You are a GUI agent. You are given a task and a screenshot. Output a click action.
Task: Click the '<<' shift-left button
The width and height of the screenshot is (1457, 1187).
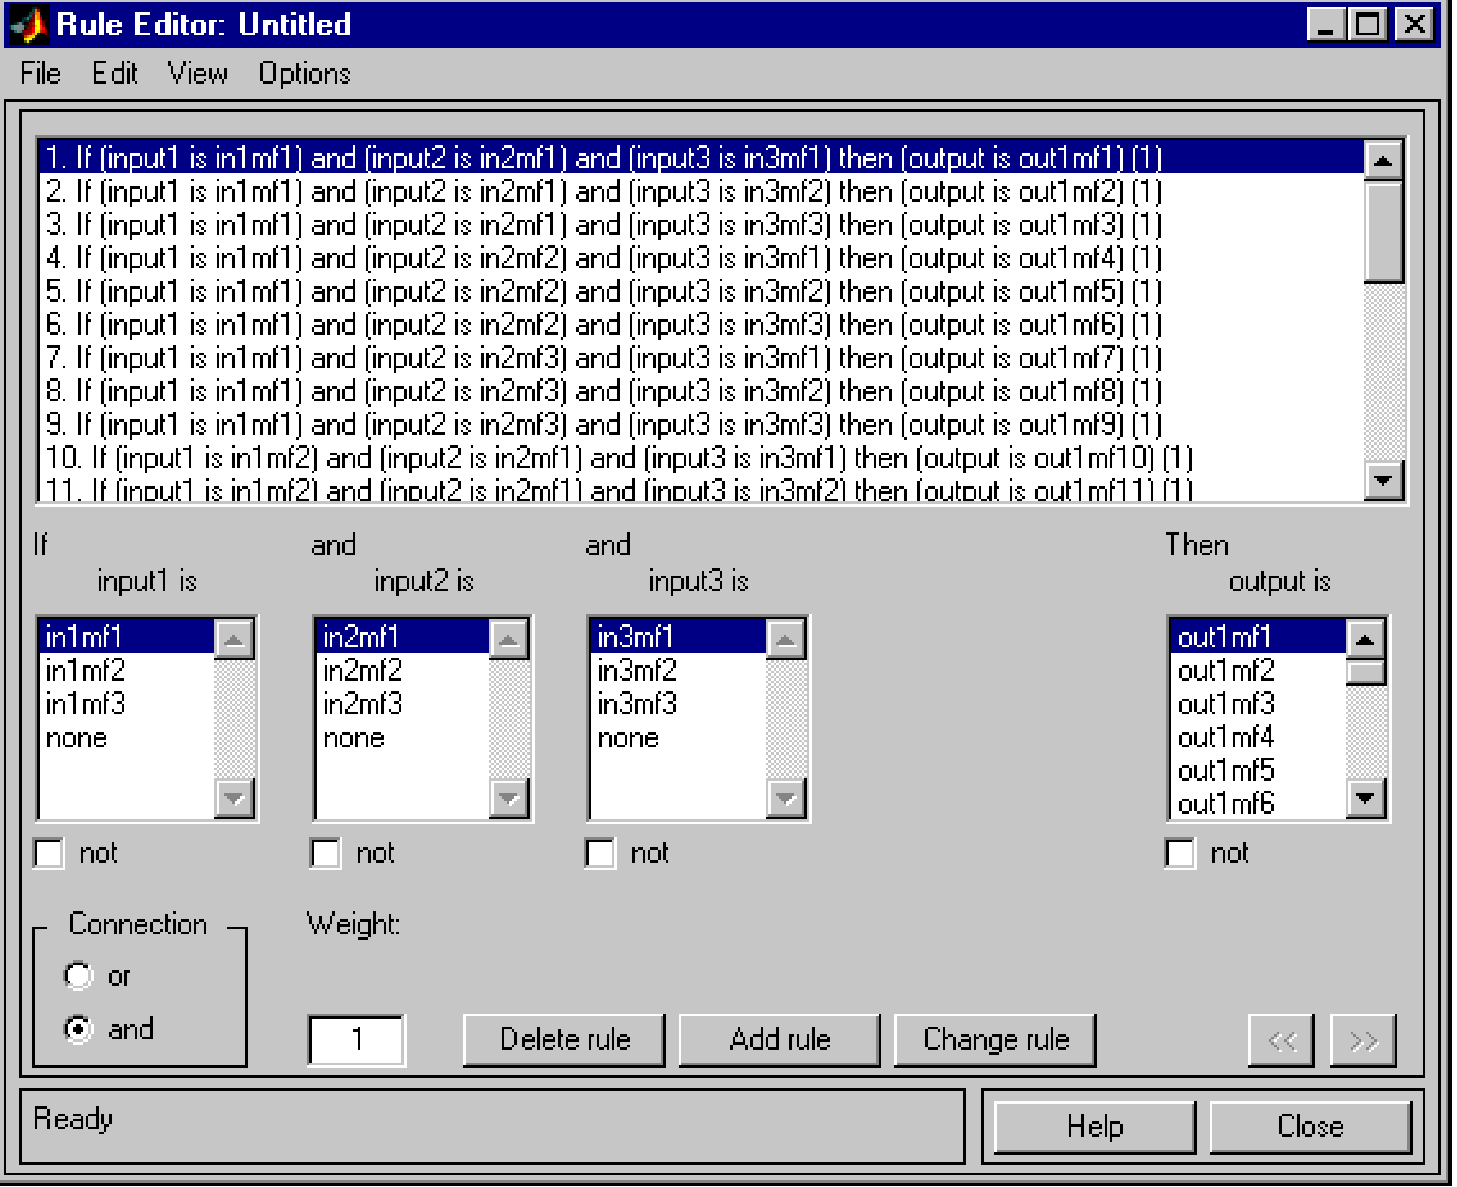click(1282, 1041)
